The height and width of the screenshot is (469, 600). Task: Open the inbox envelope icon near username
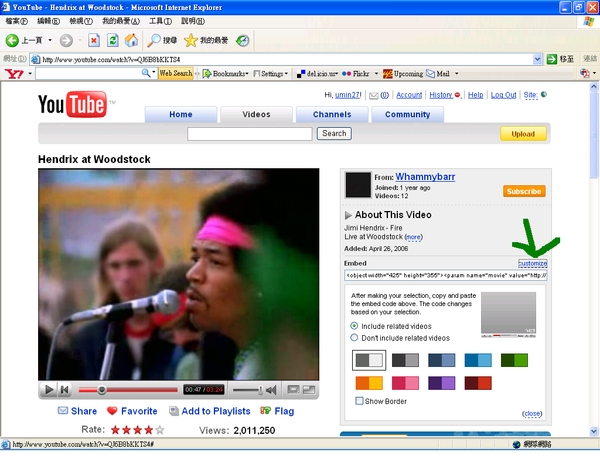pyautogui.click(x=373, y=96)
